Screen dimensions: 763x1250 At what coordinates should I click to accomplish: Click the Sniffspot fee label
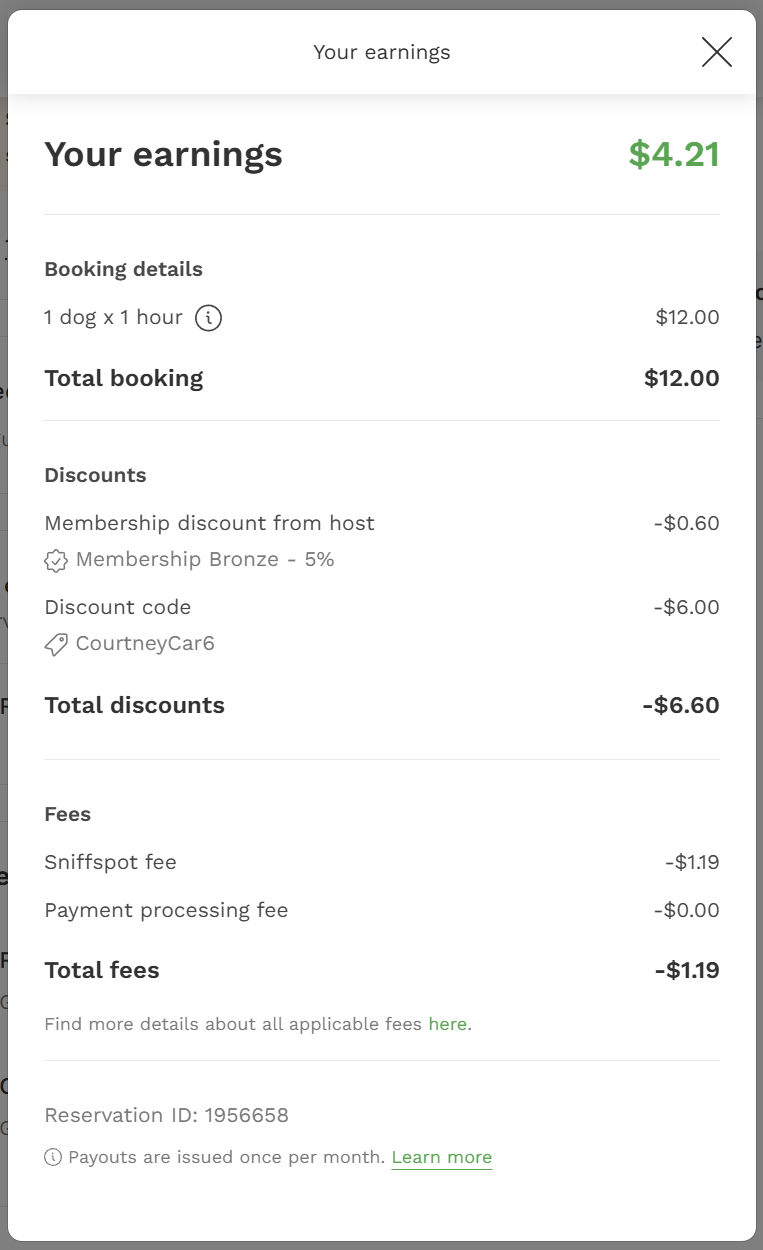pyautogui.click(x=110, y=862)
